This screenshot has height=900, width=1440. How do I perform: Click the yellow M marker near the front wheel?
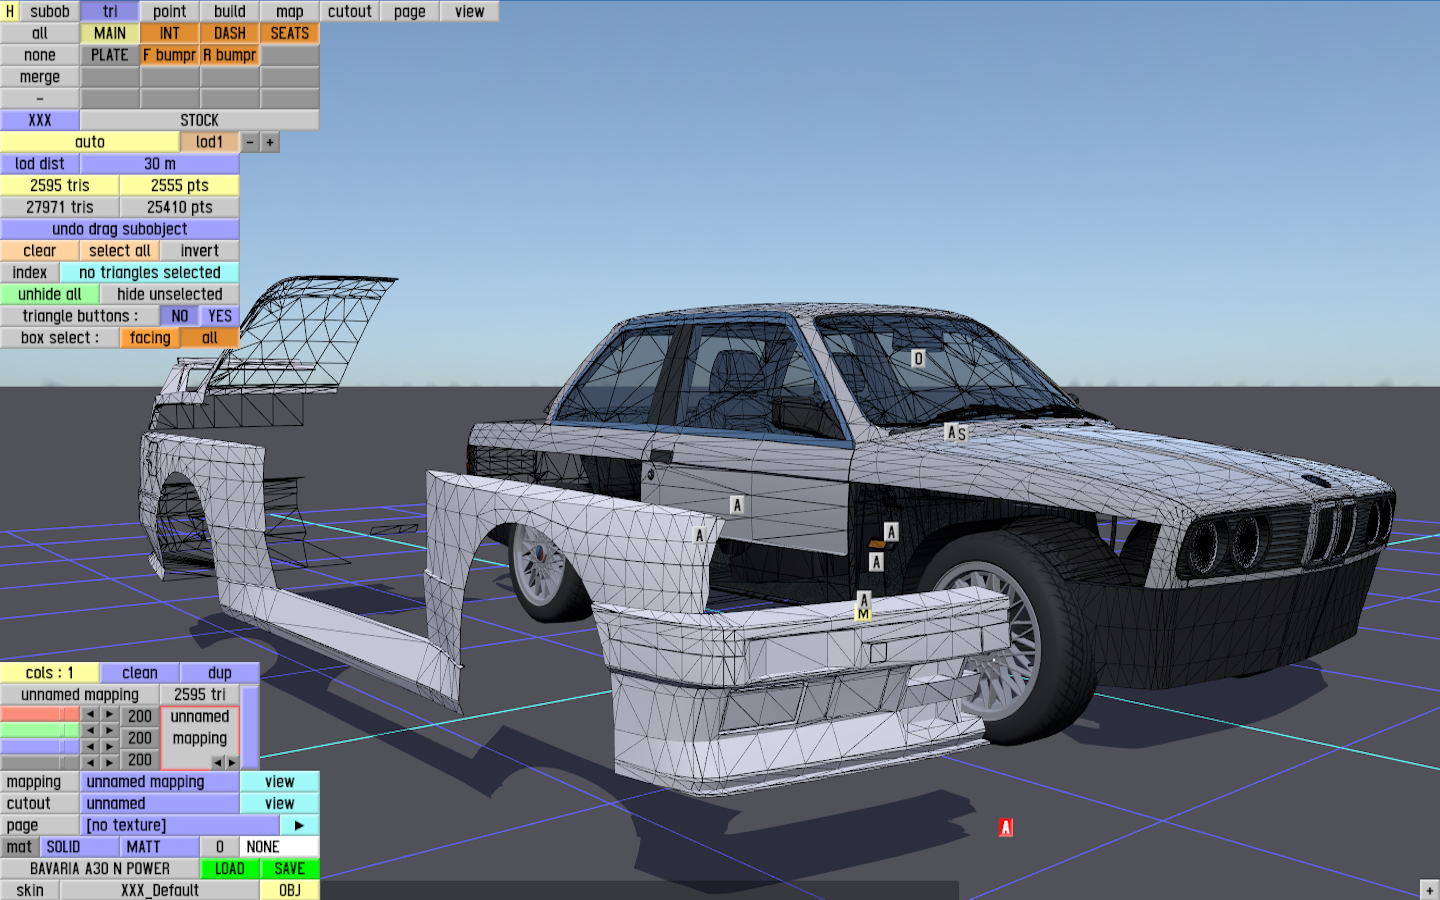point(864,614)
